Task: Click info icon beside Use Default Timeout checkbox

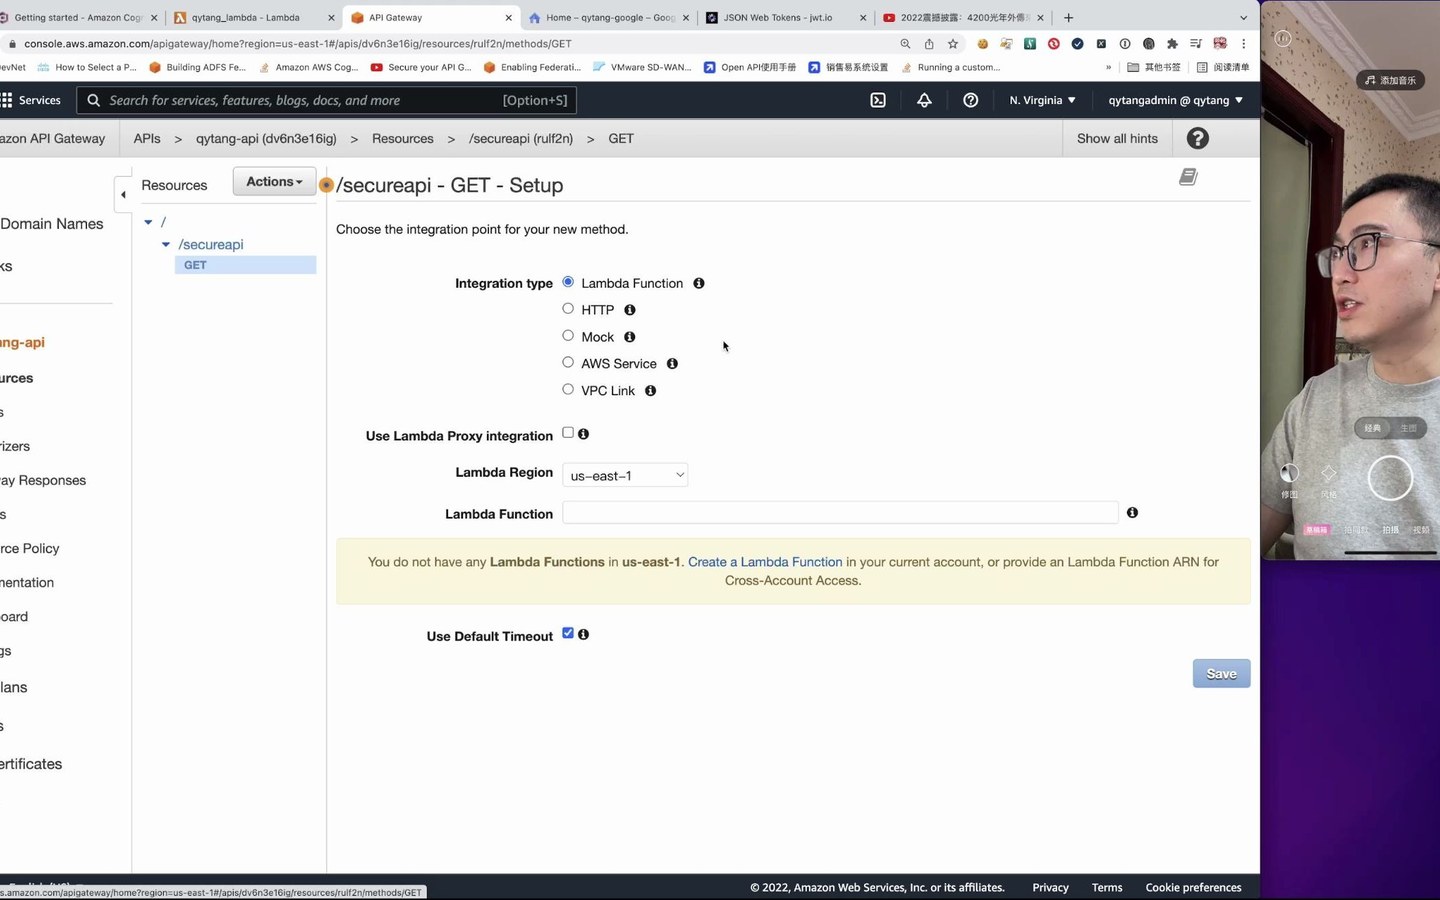Action: pyautogui.click(x=583, y=634)
